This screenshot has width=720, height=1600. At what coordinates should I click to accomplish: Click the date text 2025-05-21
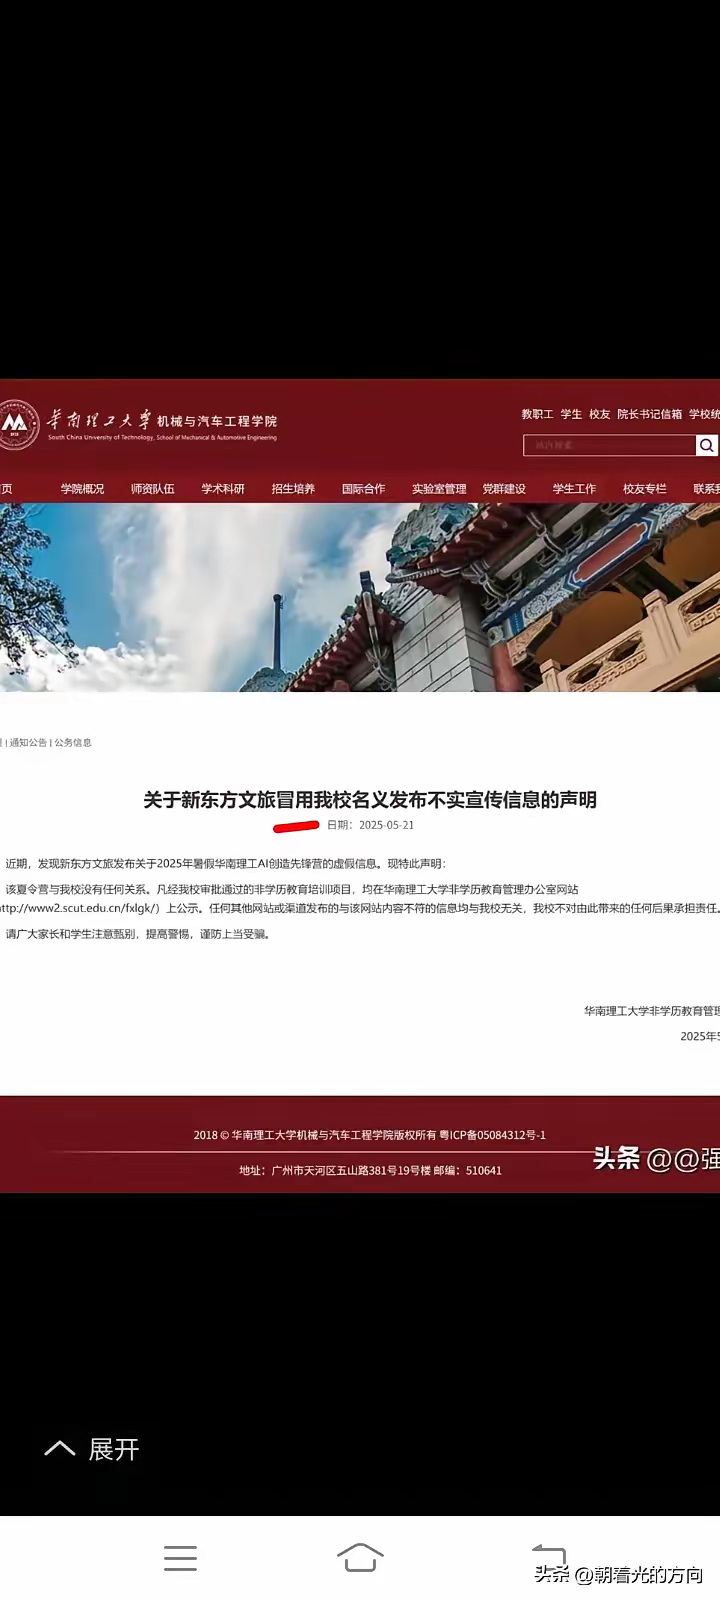386,825
